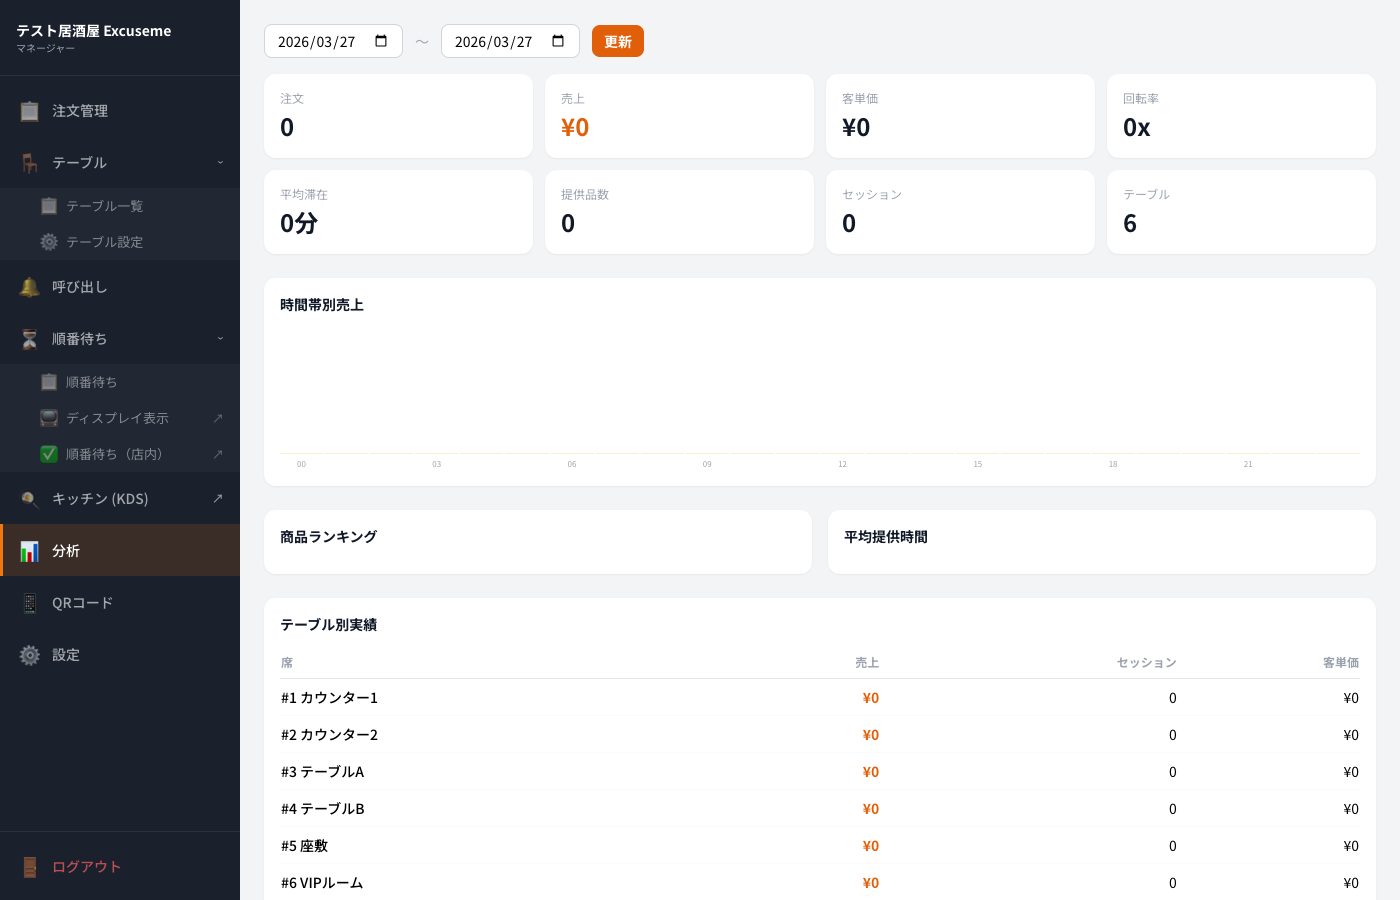Select the 呼び出し bell icon
The width and height of the screenshot is (1400, 900).
coord(29,287)
